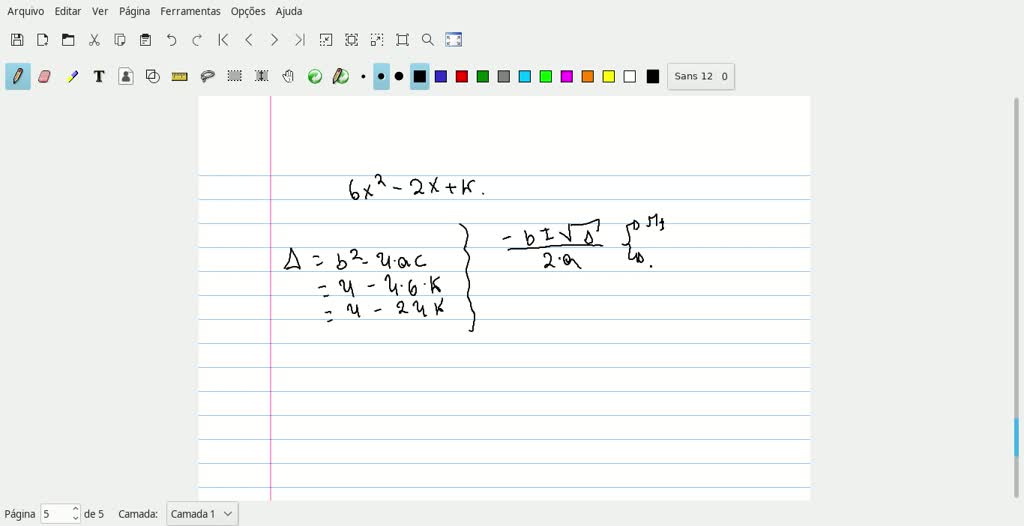Screen dimensions: 1024x526
Task: Choose thick pen thickness
Action: pyautogui.click(x=399, y=76)
